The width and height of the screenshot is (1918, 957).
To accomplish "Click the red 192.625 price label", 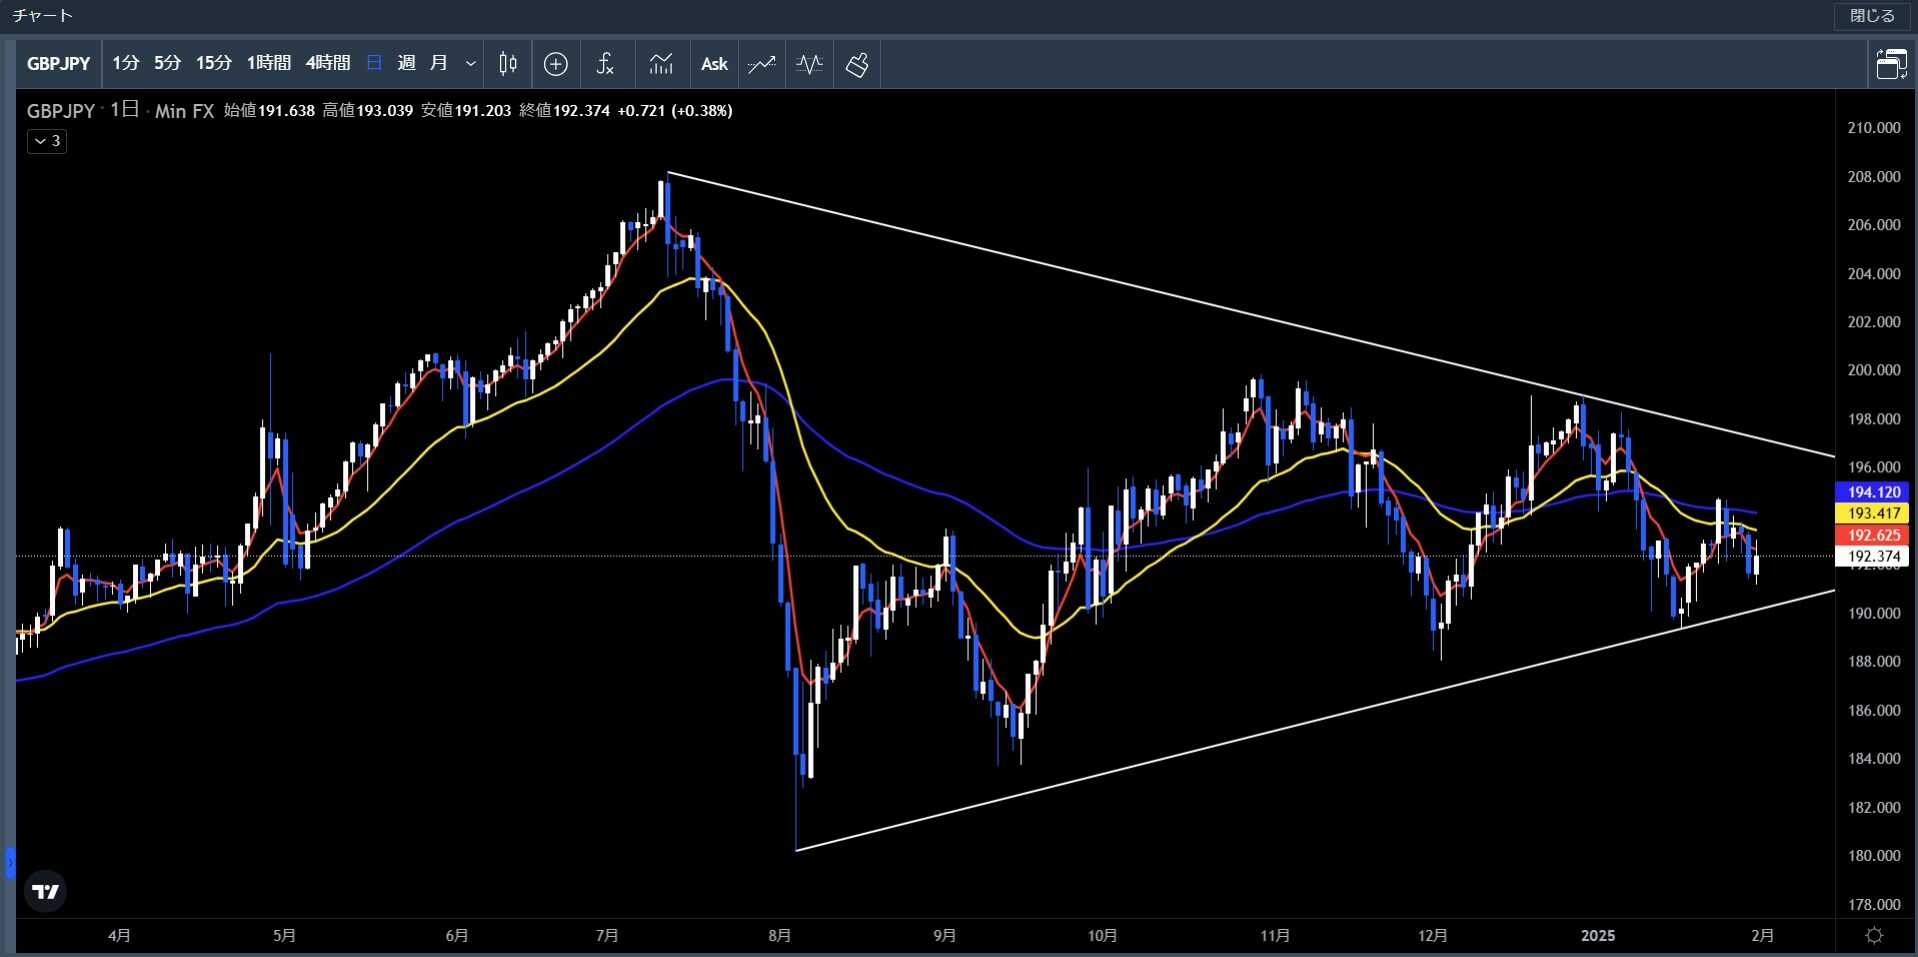I will click(x=1873, y=535).
